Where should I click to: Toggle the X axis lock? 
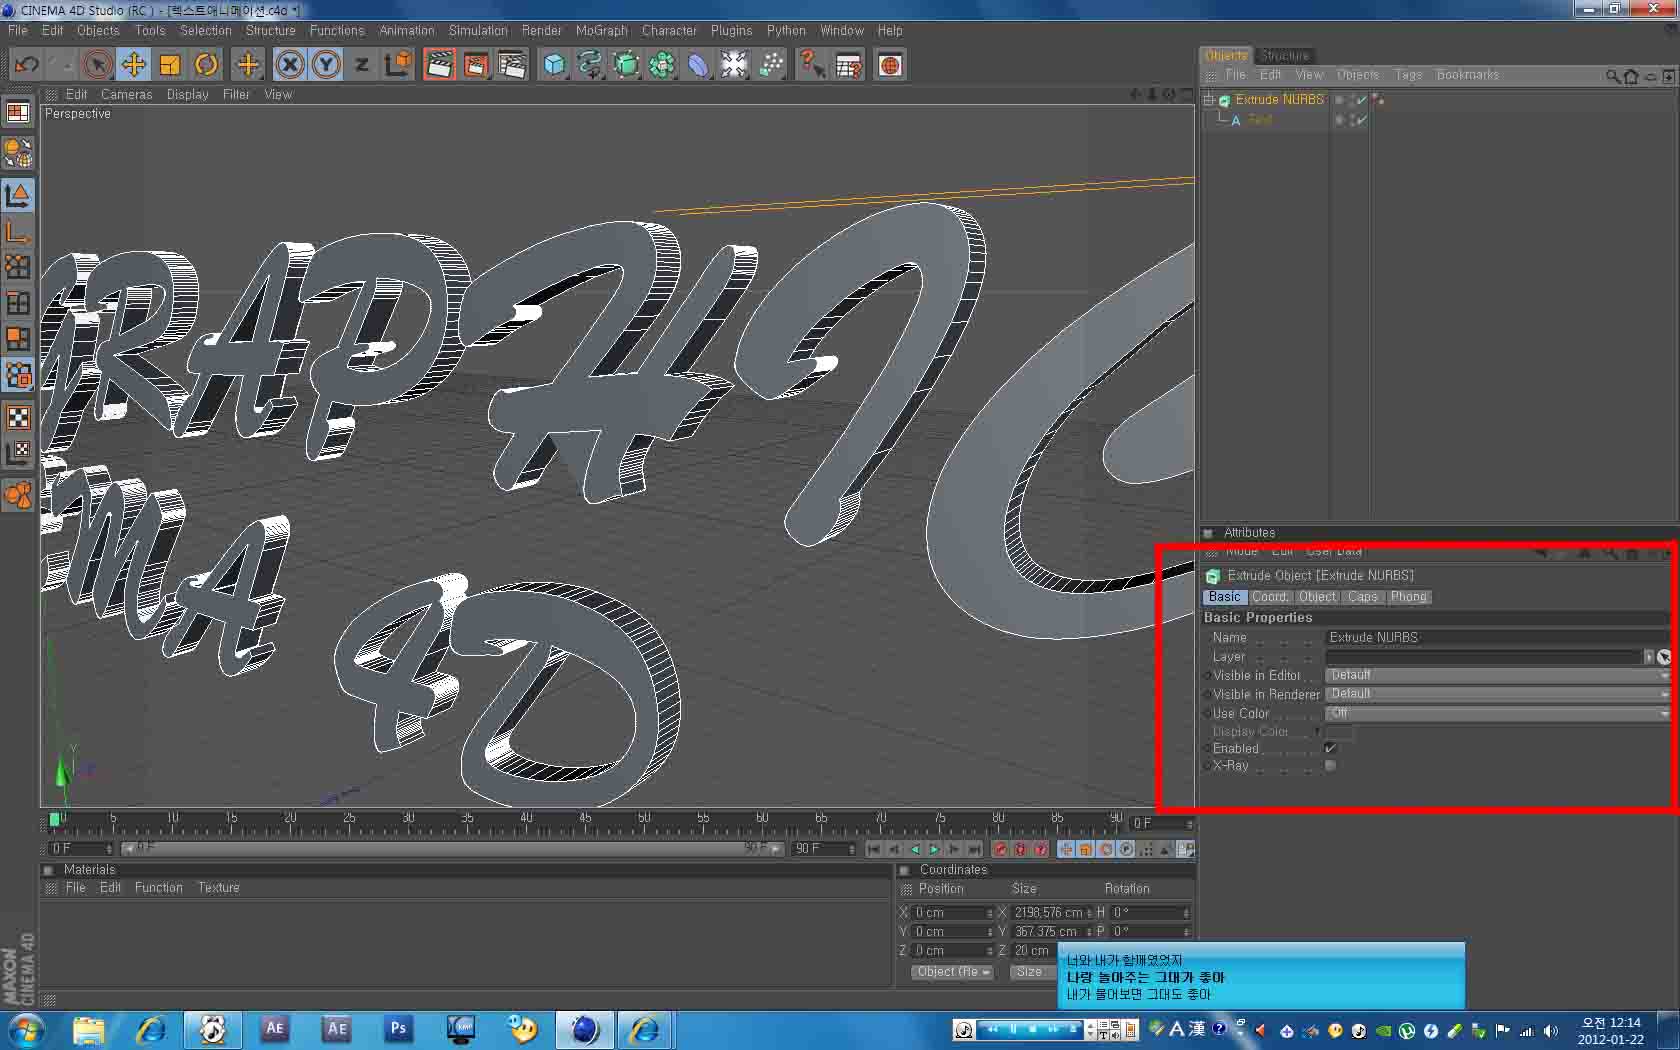pyautogui.click(x=290, y=65)
